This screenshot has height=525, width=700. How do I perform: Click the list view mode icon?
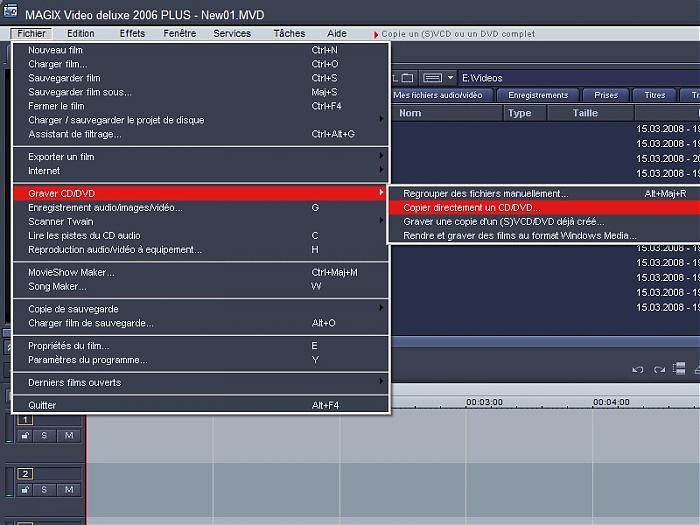pyautogui.click(x=432, y=78)
